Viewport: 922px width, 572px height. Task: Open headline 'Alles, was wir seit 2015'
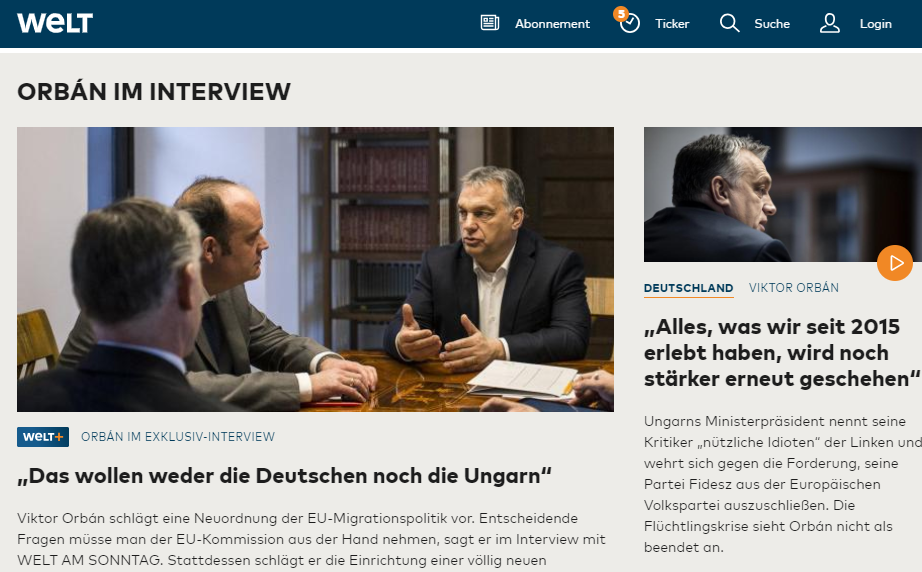pos(782,353)
